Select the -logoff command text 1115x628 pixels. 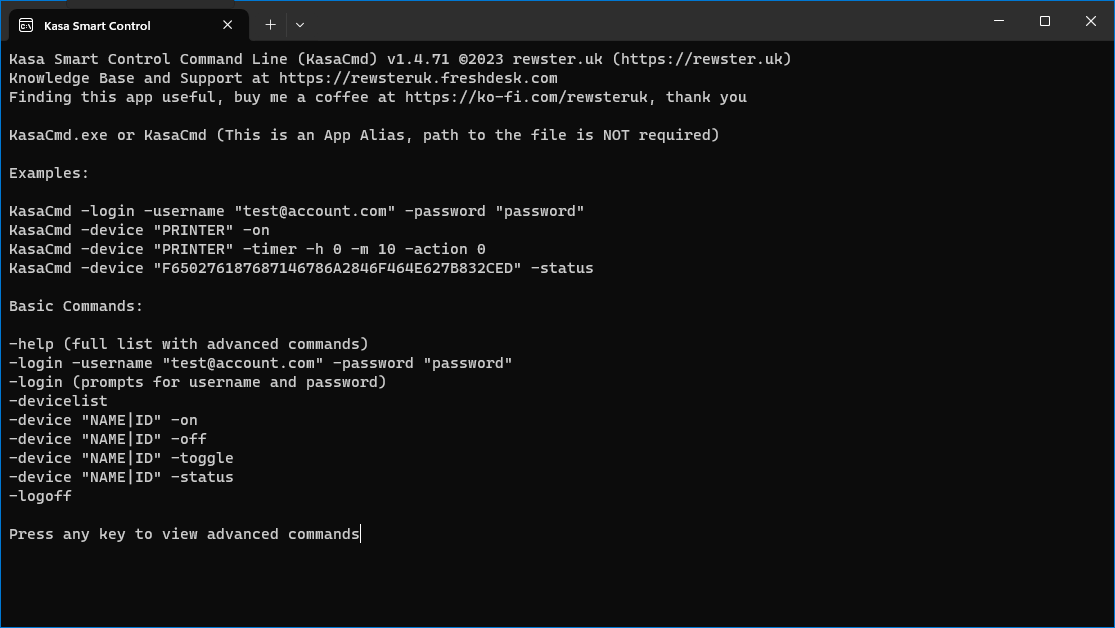click(40, 495)
